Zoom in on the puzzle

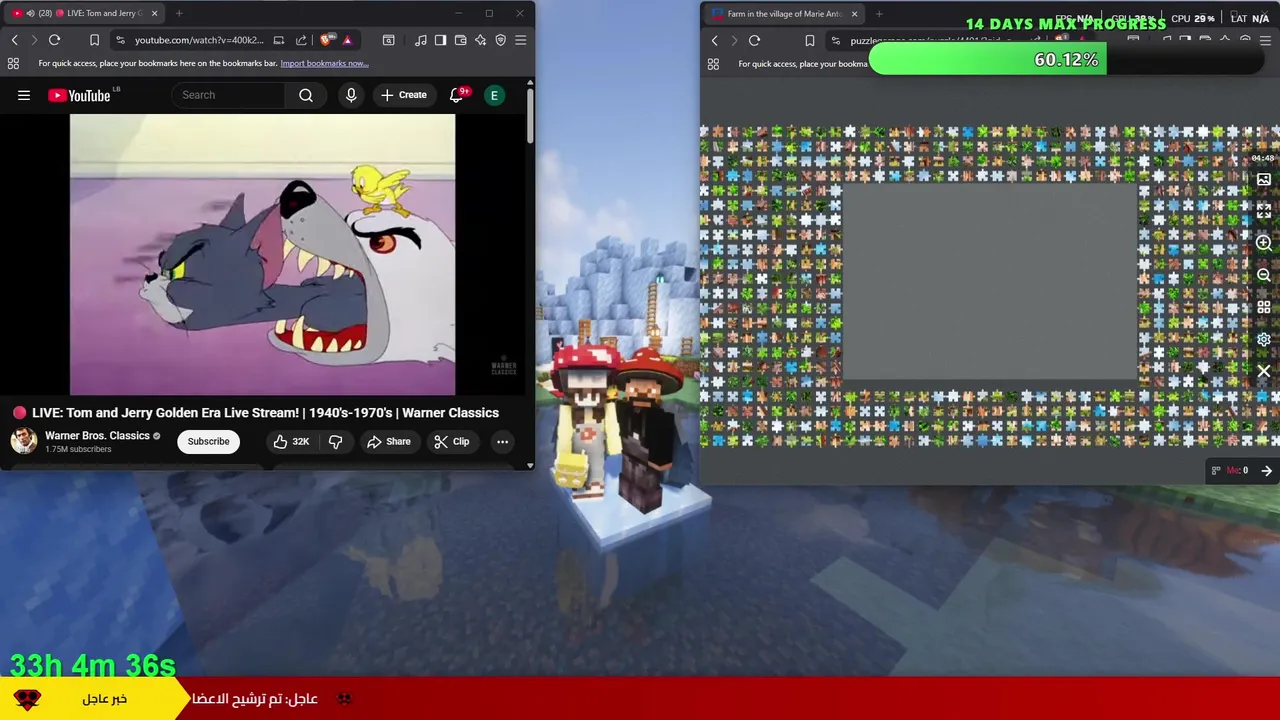(x=1264, y=243)
